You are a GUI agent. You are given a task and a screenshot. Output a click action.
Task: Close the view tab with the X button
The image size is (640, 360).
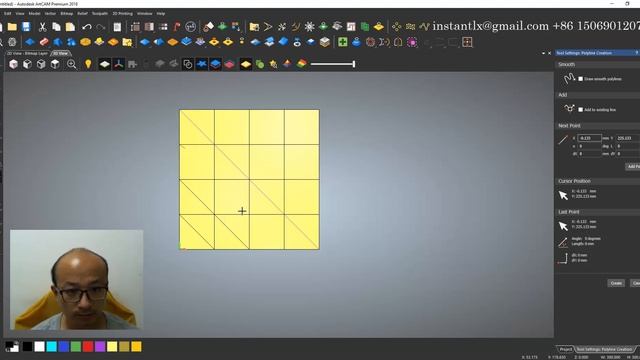click(x=549, y=53)
